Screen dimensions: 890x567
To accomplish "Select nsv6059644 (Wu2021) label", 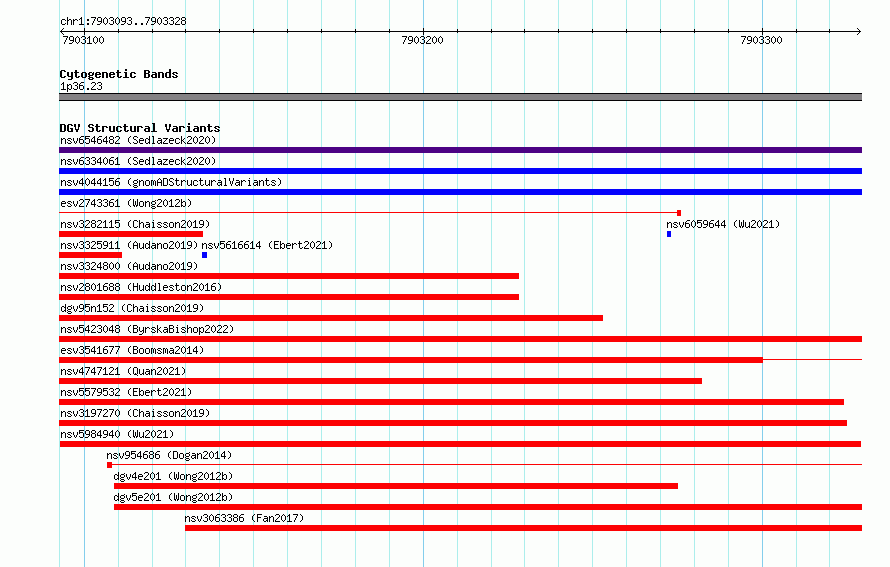I will [723, 224].
